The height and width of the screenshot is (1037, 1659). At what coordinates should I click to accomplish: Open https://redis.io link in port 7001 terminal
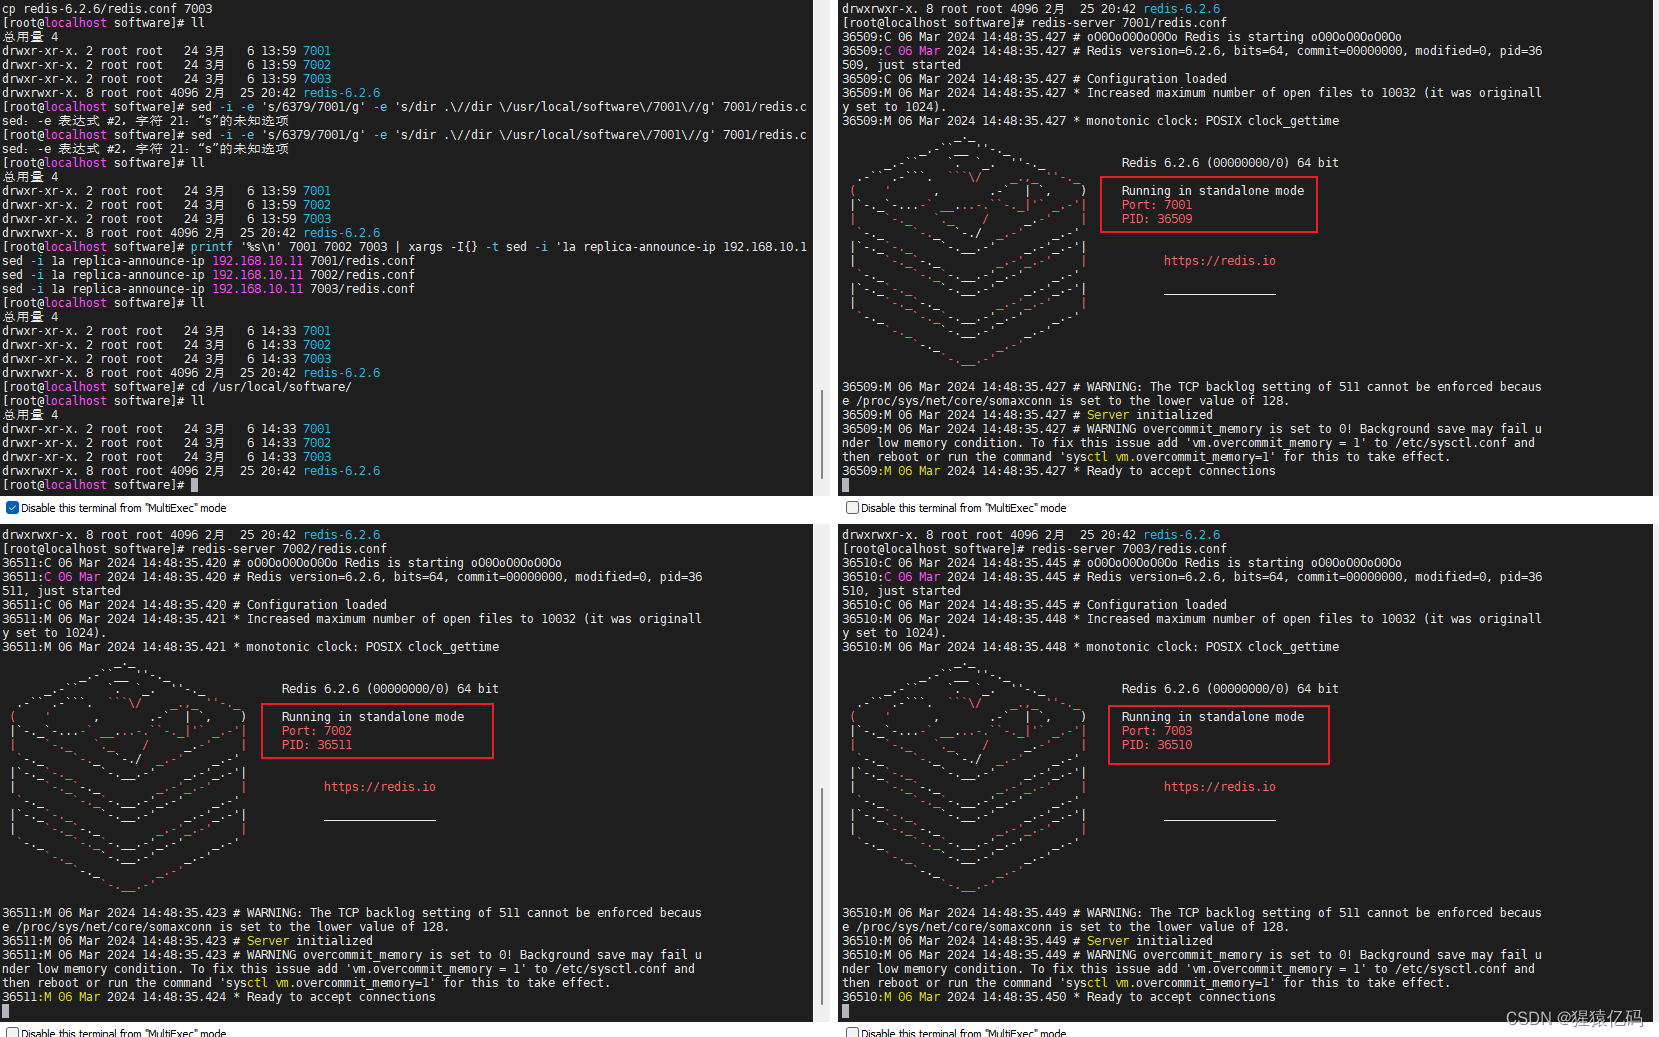[x=1219, y=261]
